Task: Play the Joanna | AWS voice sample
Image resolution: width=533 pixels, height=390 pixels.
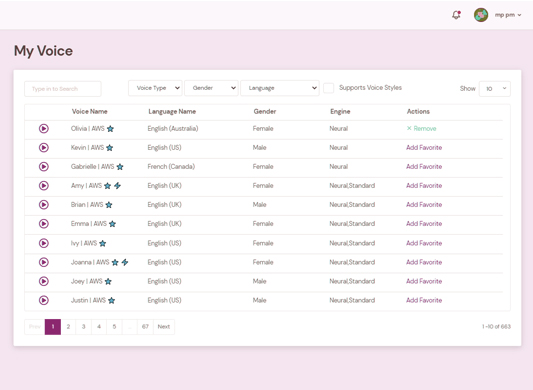Action: [x=44, y=262]
